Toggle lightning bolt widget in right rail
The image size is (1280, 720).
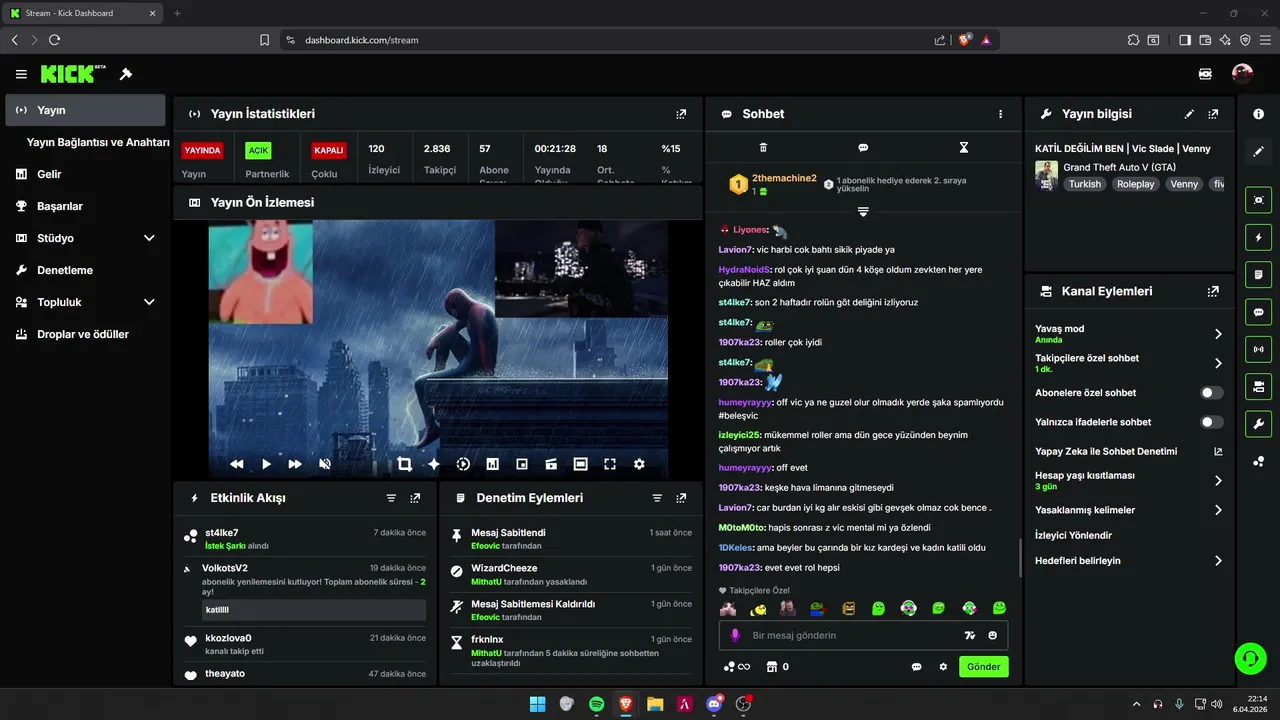[1258, 238]
